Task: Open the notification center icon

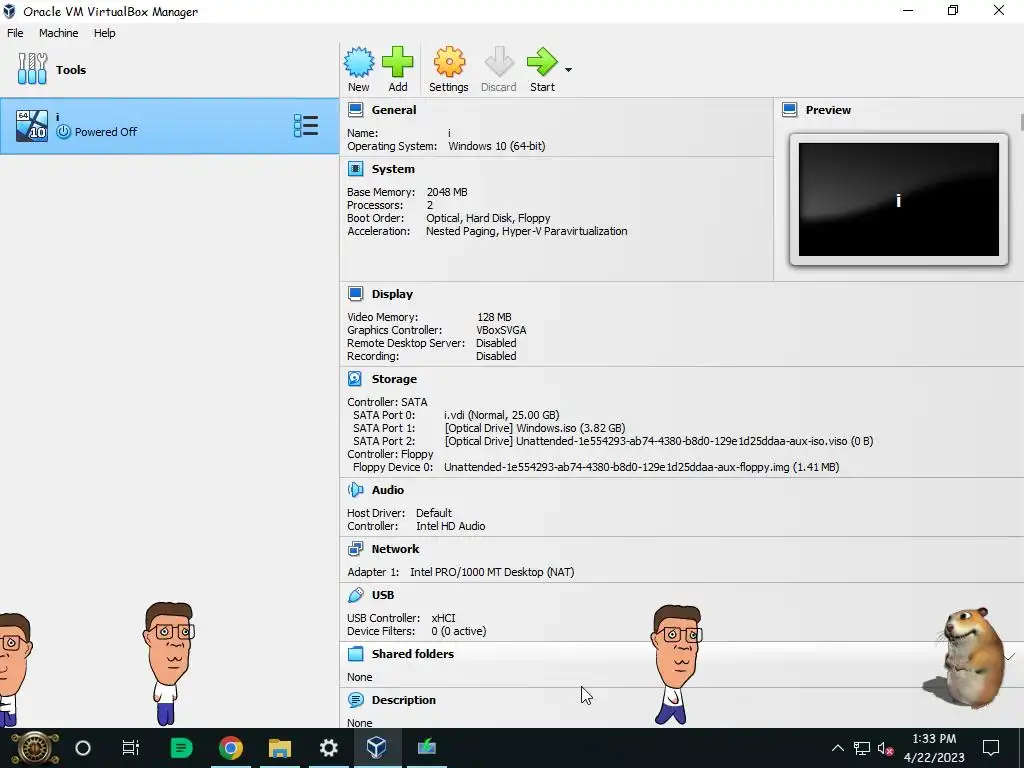Action: 991,748
